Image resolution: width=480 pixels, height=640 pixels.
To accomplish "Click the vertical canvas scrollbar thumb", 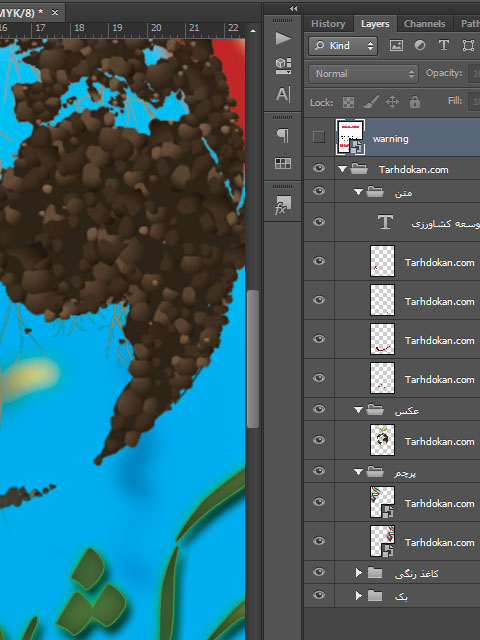I will pyautogui.click(x=253, y=359).
